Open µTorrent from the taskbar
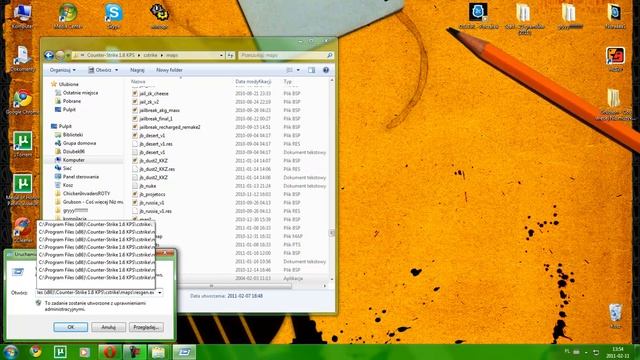This screenshot has height=360, width=640. pos(60,352)
